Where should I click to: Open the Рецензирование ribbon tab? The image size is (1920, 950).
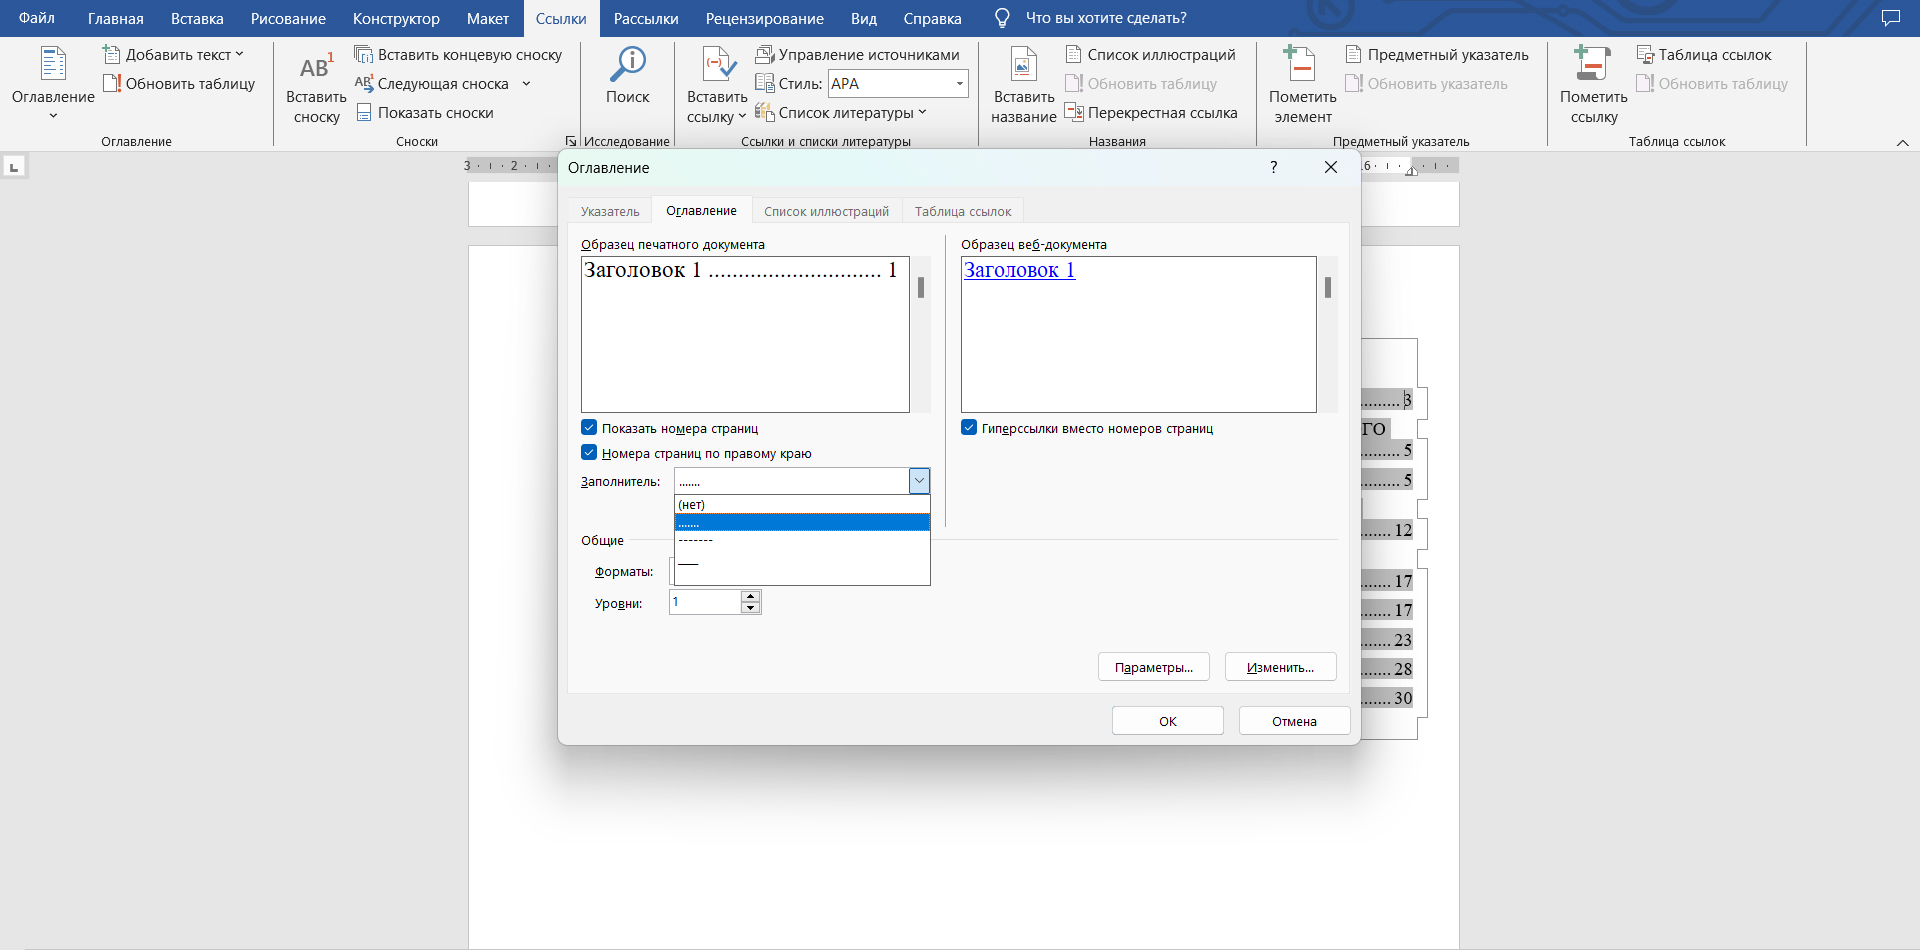[x=764, y=18]
